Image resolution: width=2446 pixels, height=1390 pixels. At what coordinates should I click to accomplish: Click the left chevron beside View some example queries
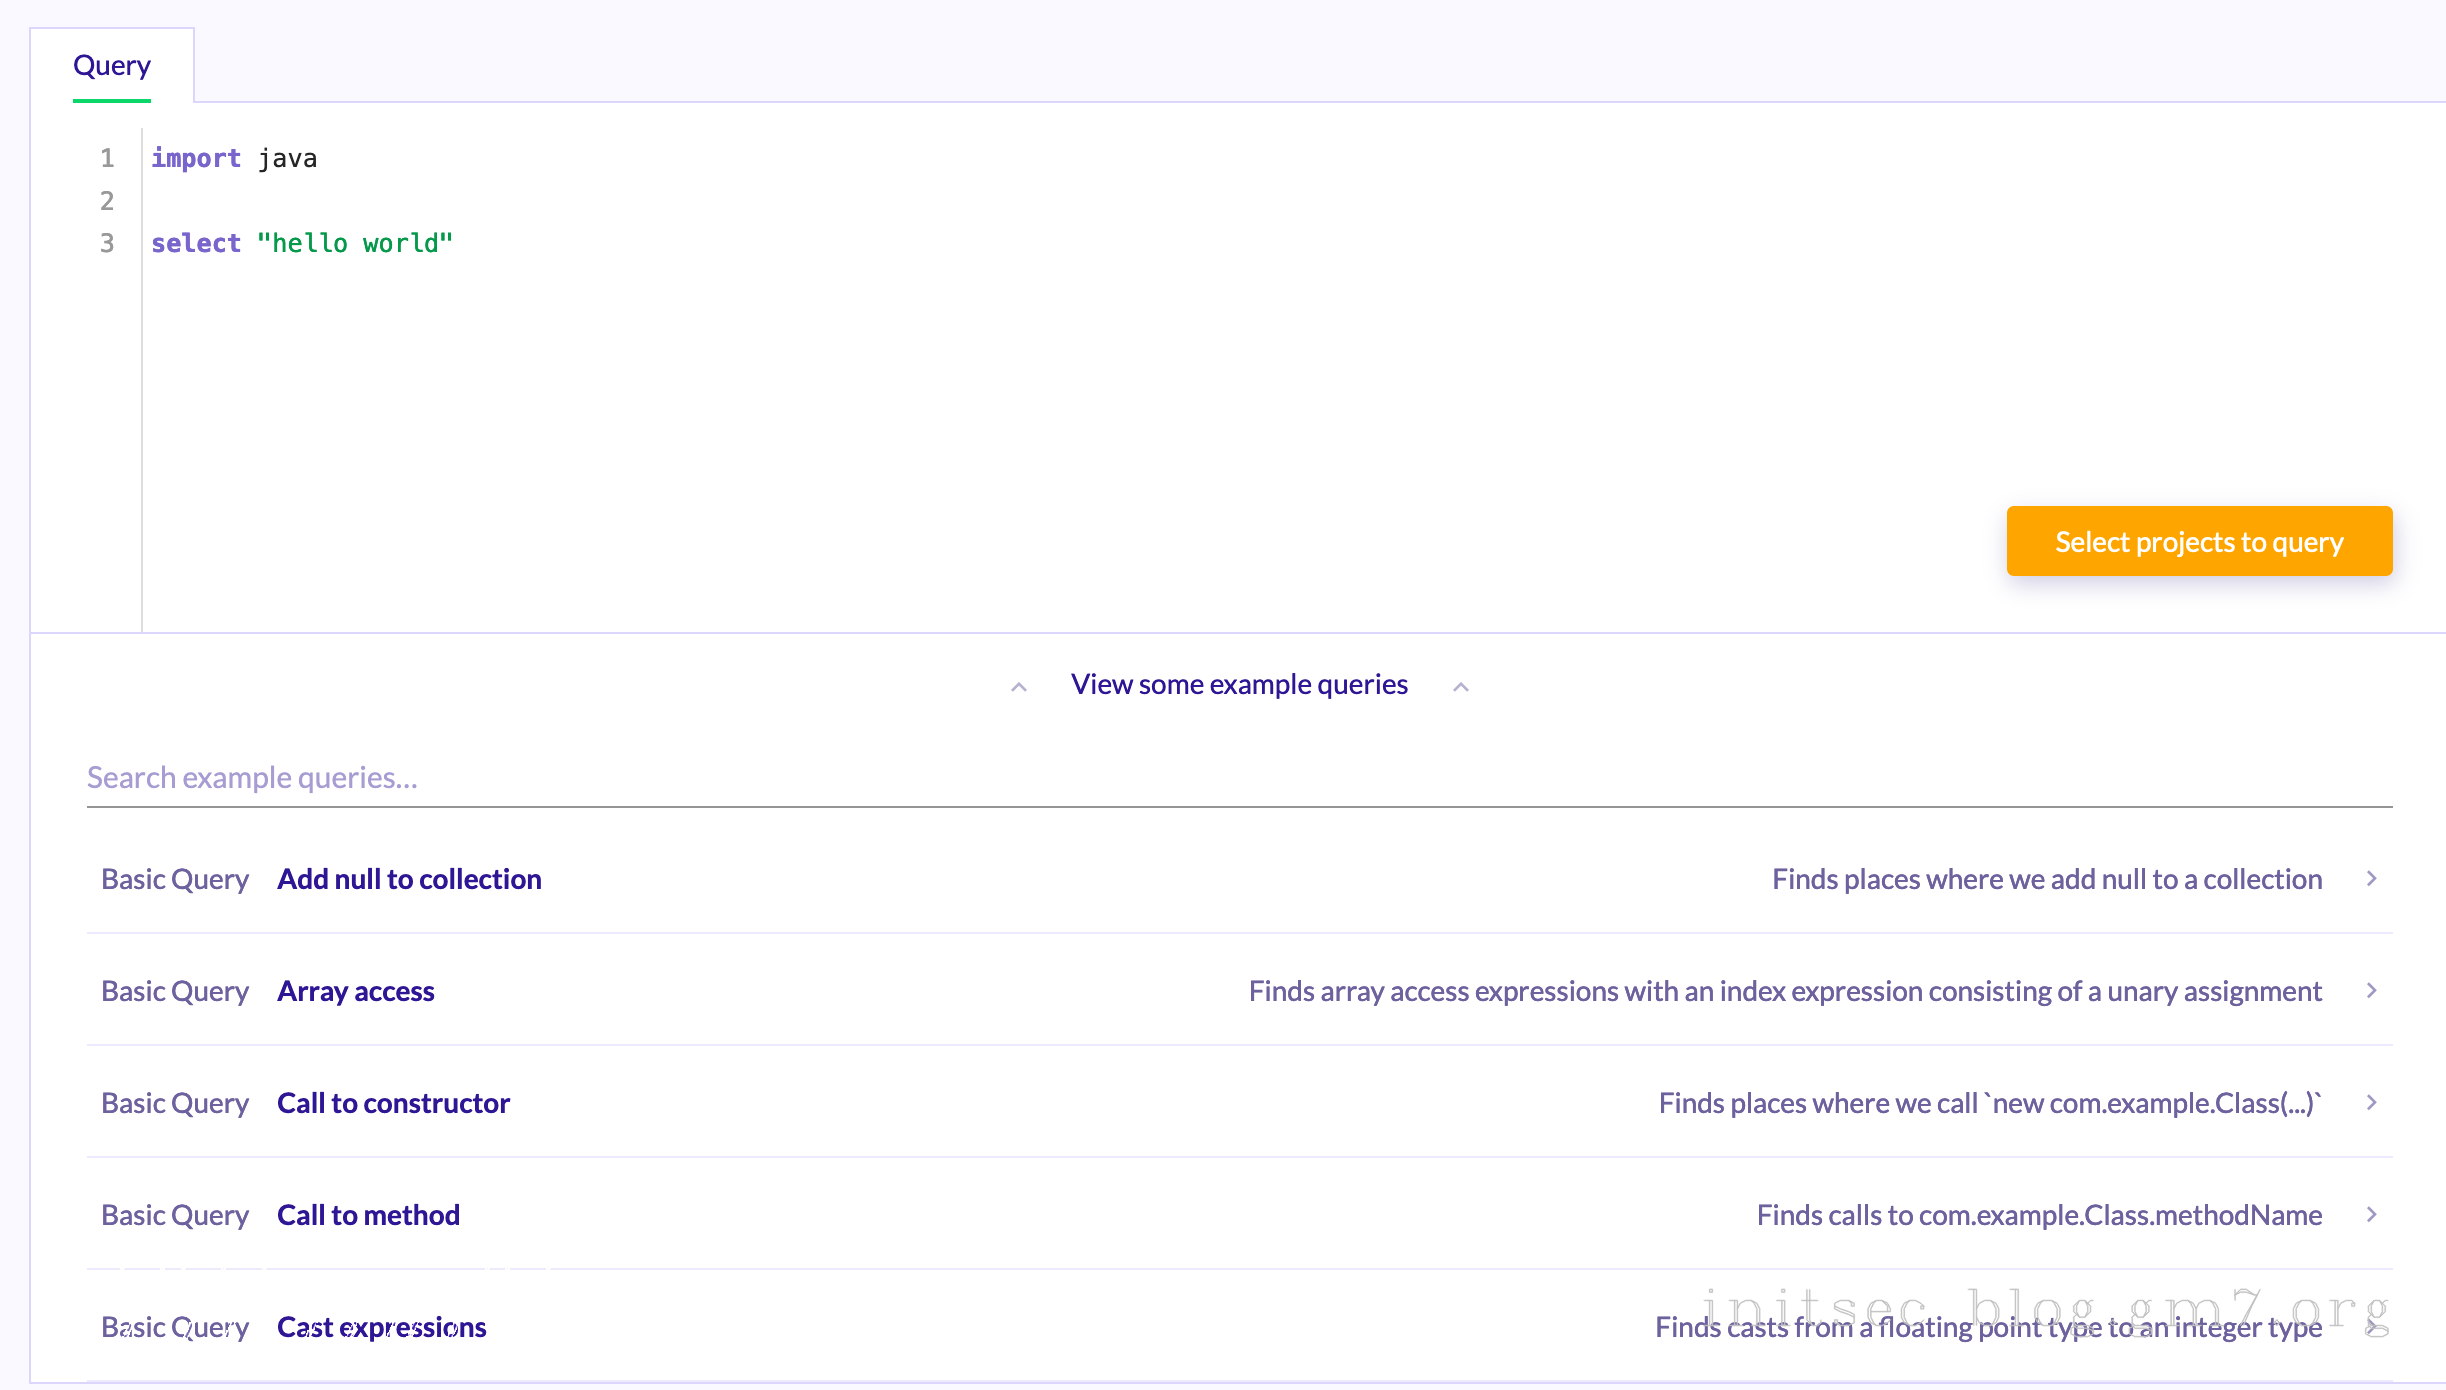tap(1019, 687)
